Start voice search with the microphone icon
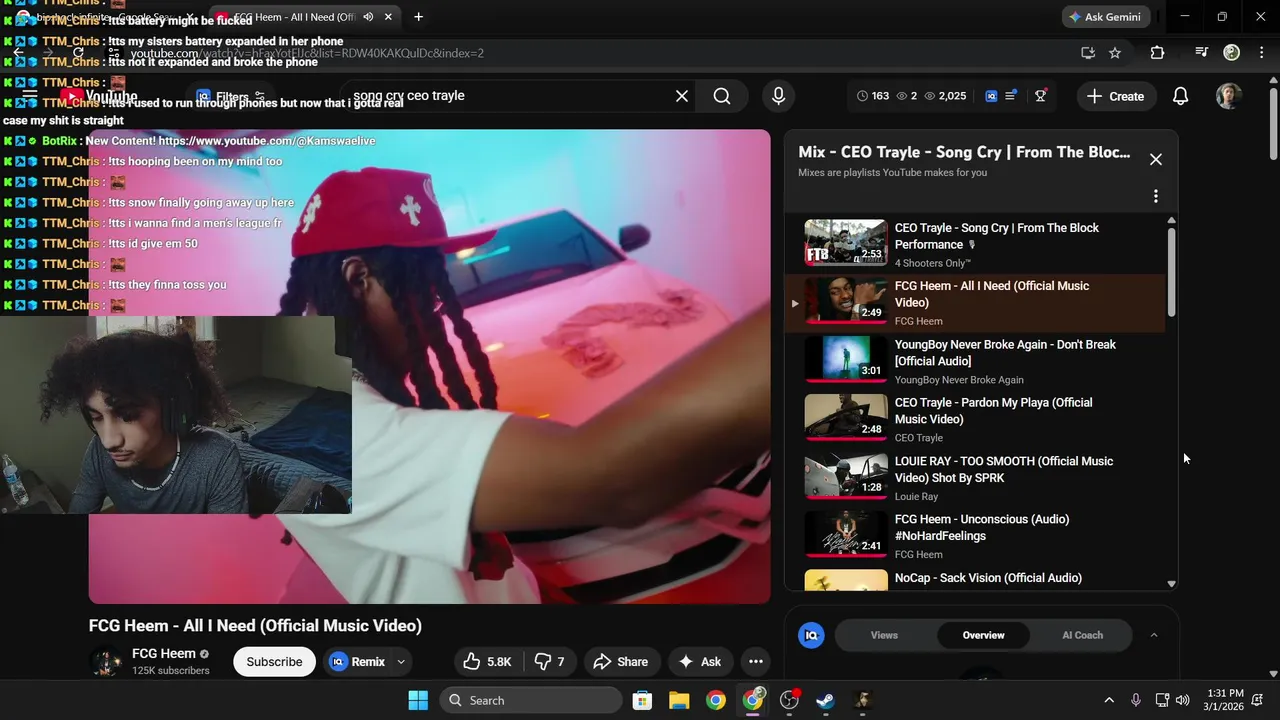 [x=778, y=96]
